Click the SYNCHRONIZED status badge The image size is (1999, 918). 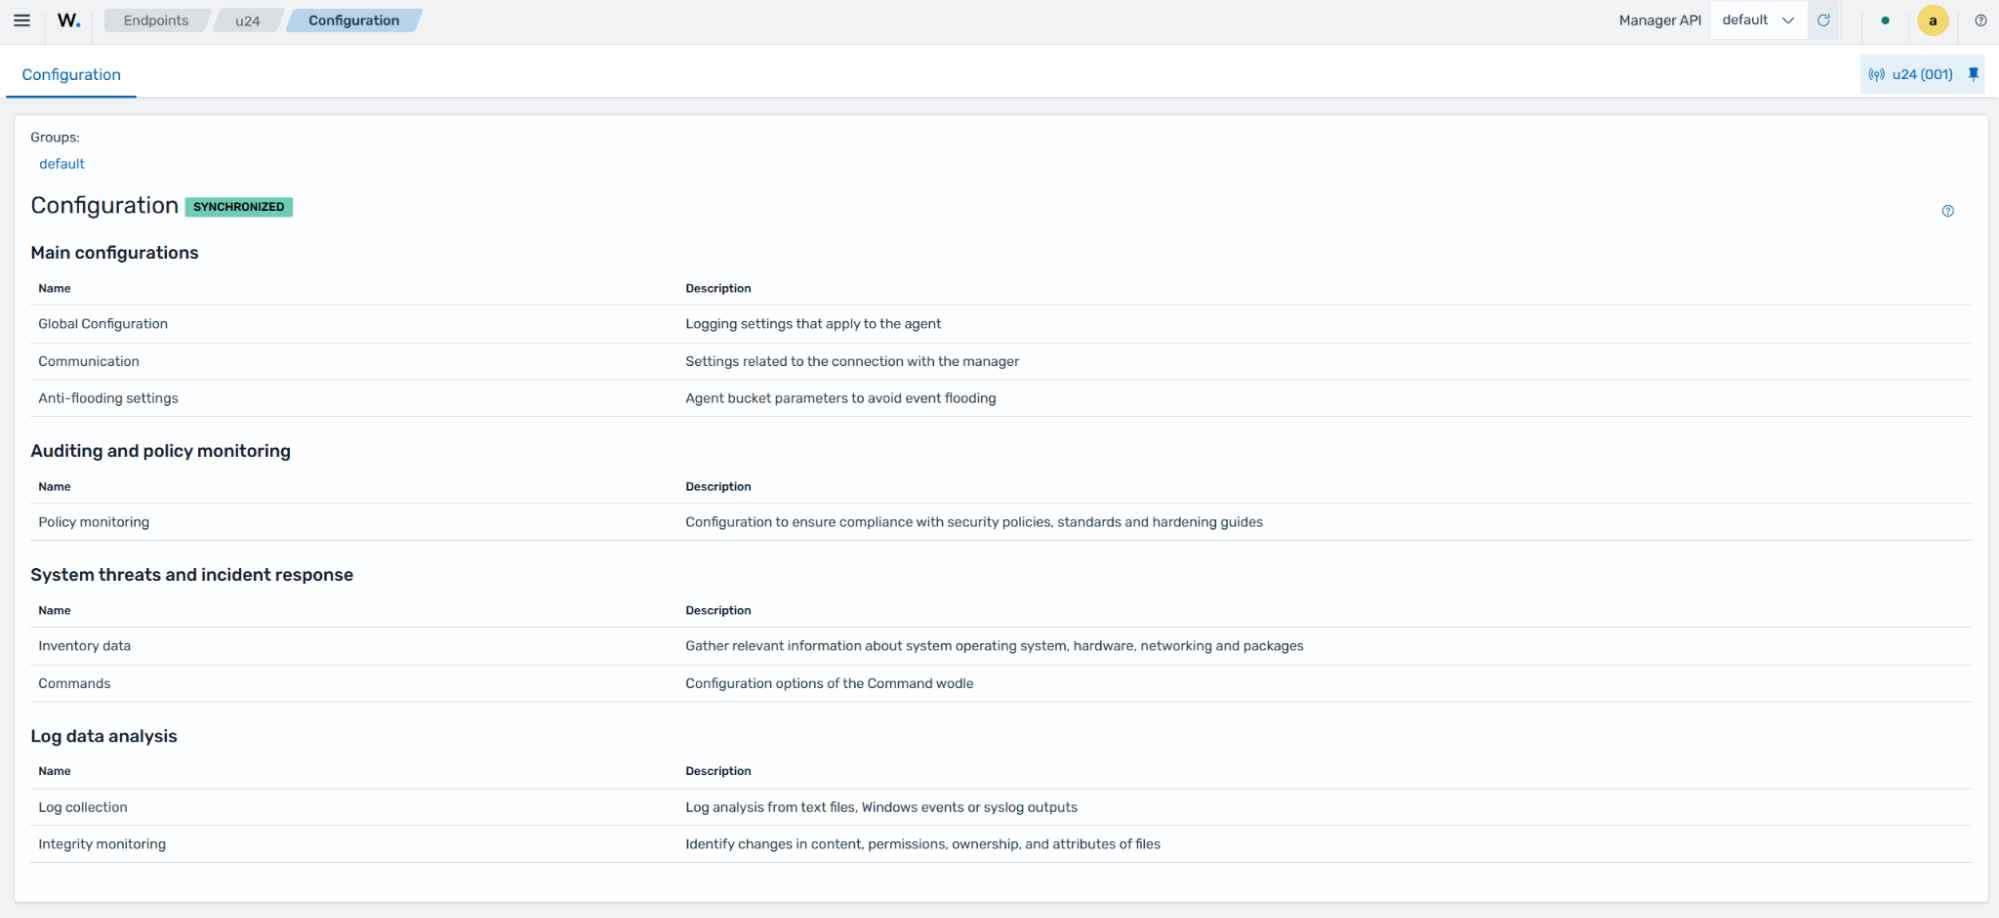pos(238,207)
